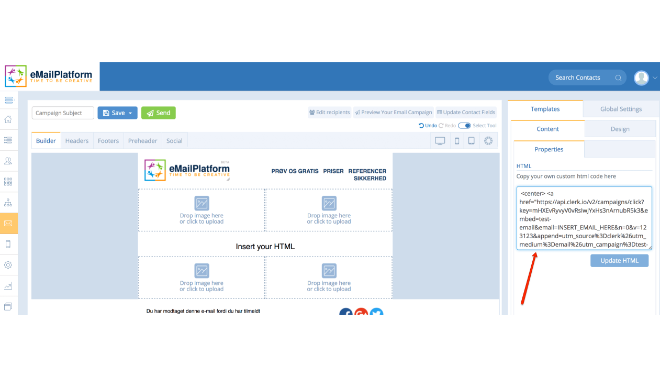
Task: Open the statistics chart icon in sidebar
Action: pos(8,286)
